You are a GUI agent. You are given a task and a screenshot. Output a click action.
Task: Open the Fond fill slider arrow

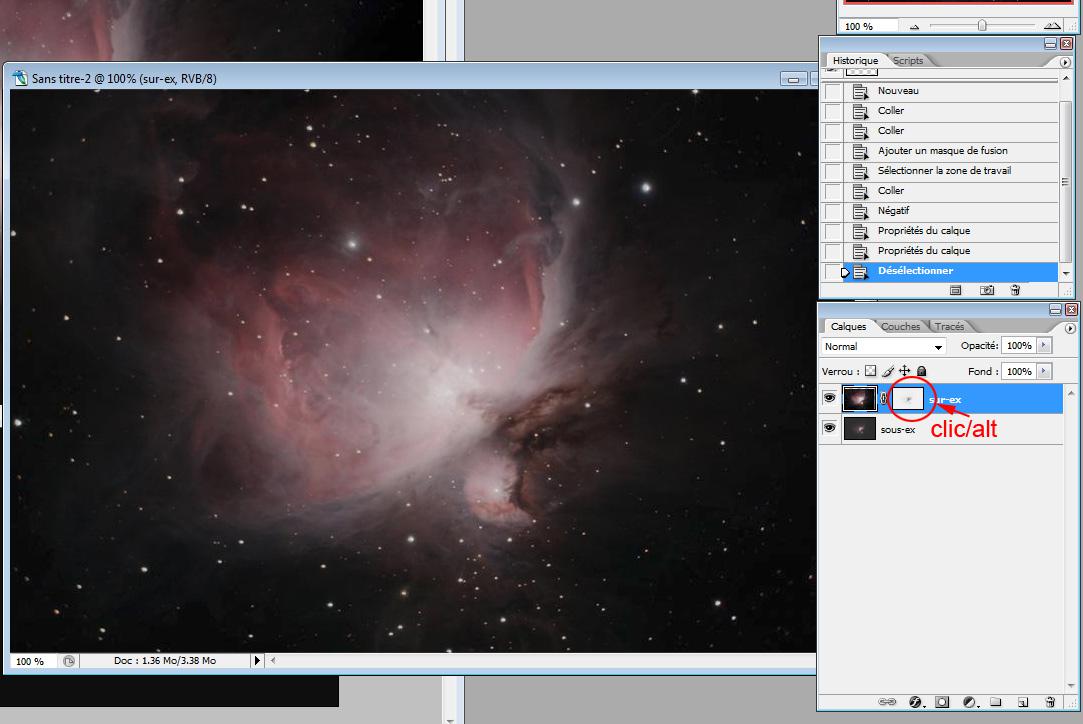point(1045,371)
